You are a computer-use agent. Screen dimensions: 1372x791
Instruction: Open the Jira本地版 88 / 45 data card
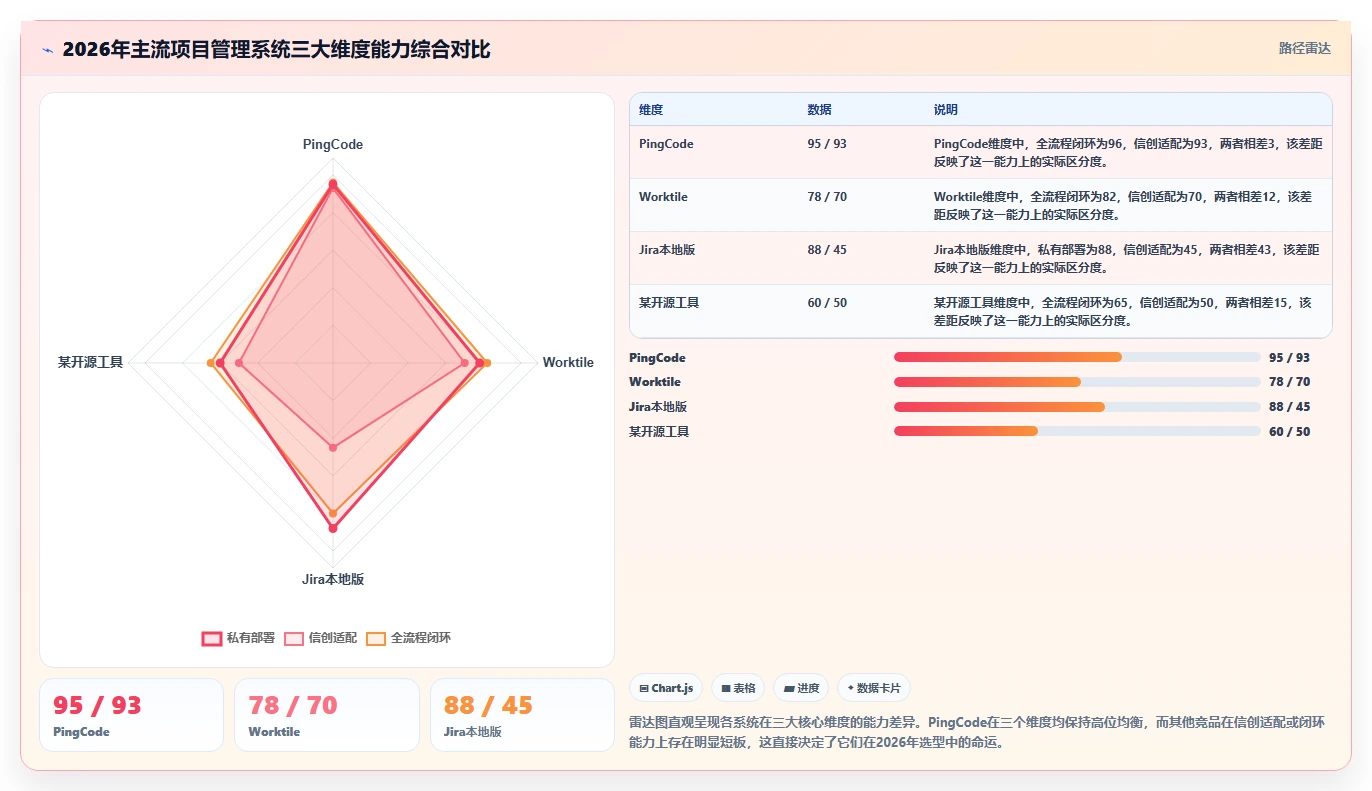(x=522, y=715)
